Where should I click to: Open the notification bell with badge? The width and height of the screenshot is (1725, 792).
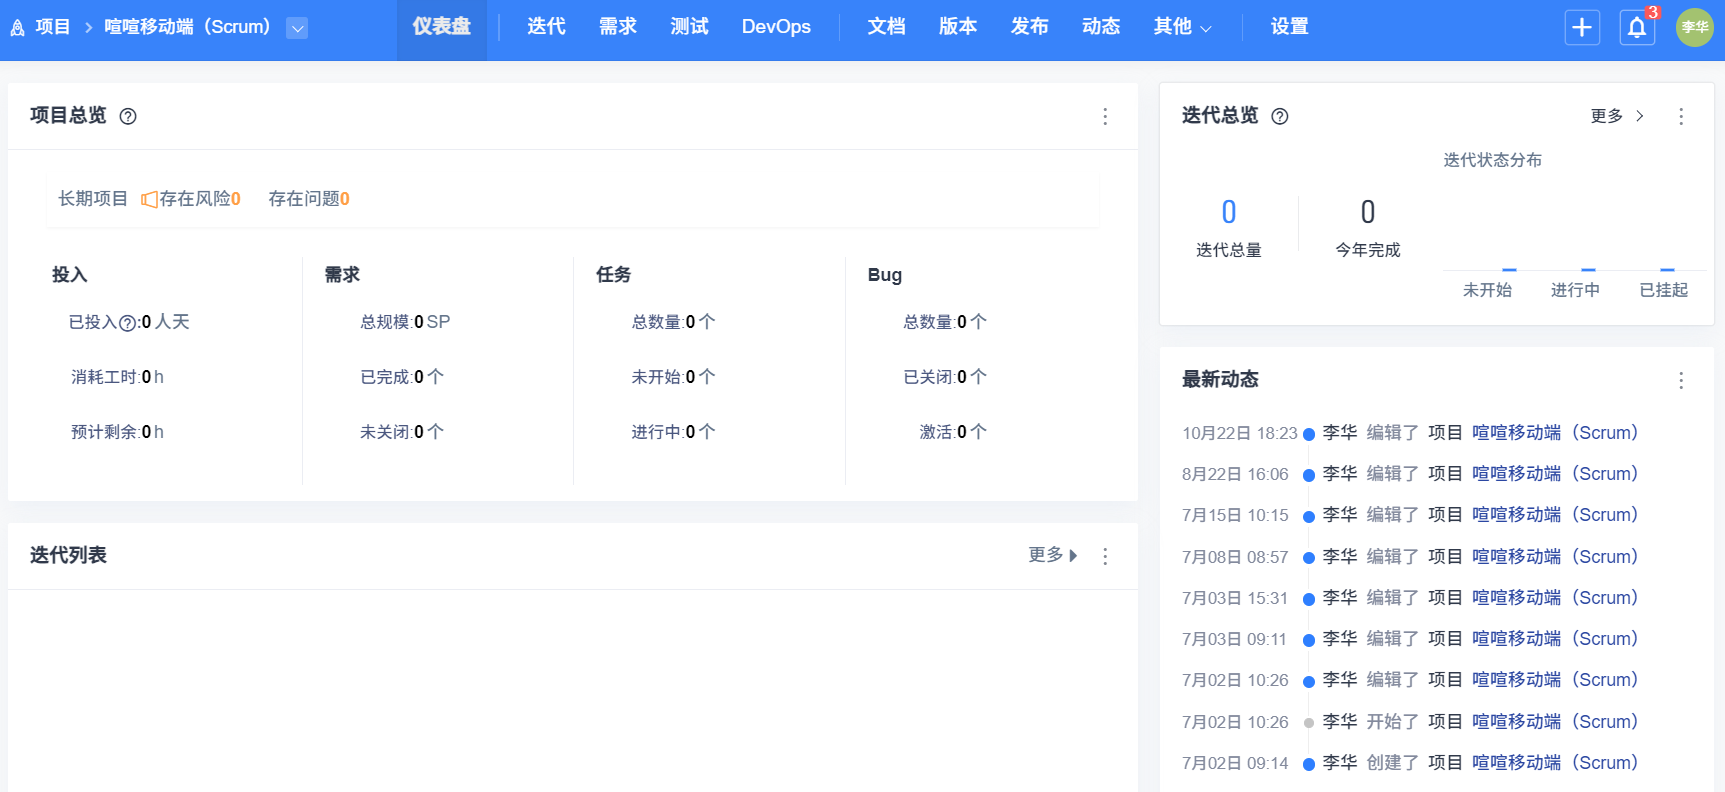coord(1637,27)
